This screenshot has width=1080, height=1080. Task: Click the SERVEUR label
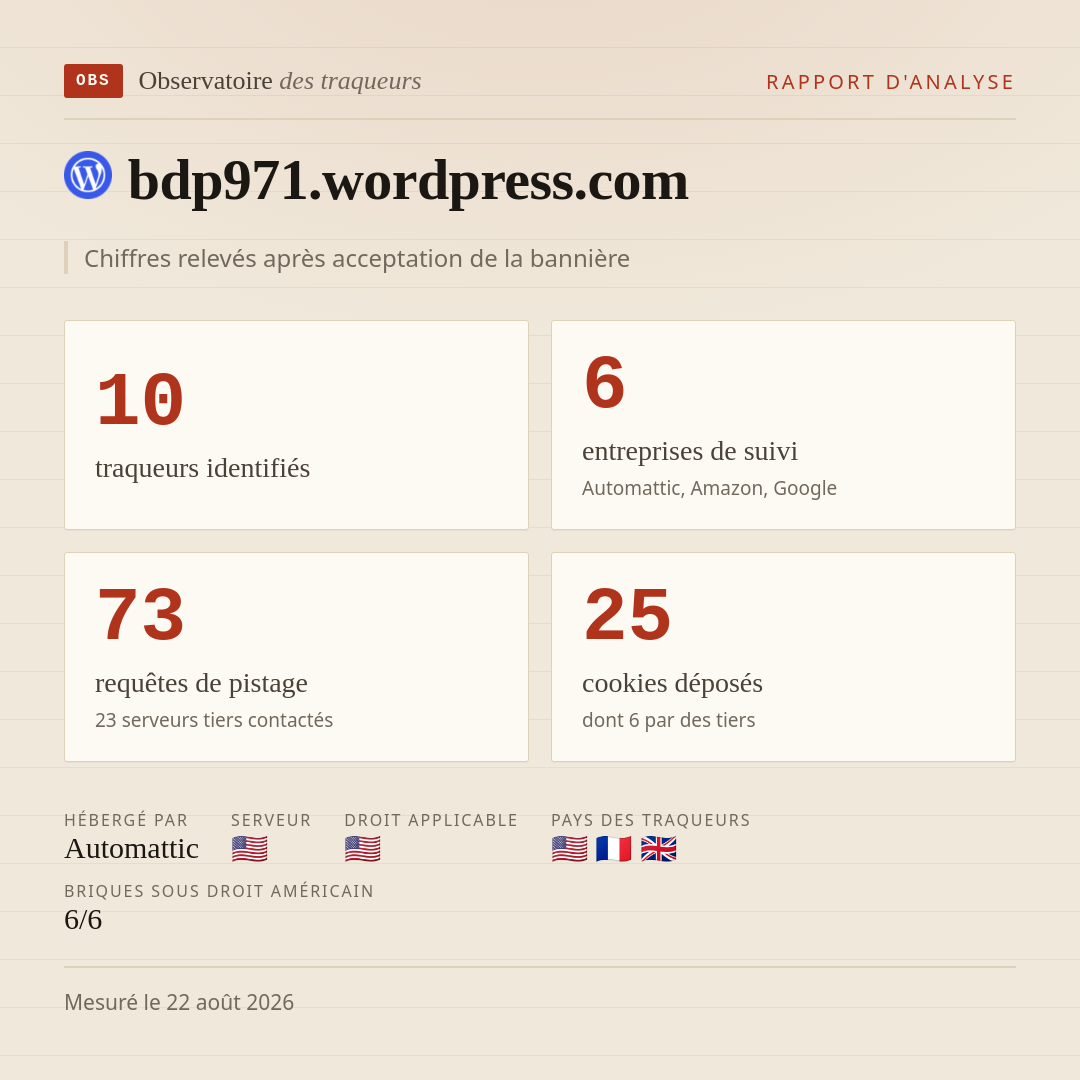click(x=271, y=820)
